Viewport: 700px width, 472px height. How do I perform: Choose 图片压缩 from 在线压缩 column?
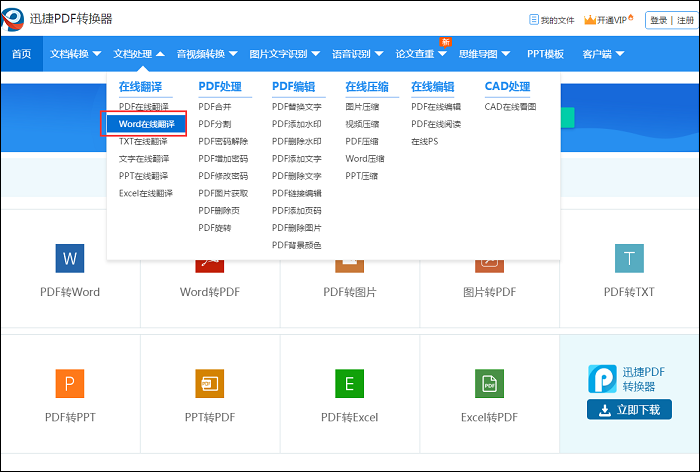[x=362, y=107]
